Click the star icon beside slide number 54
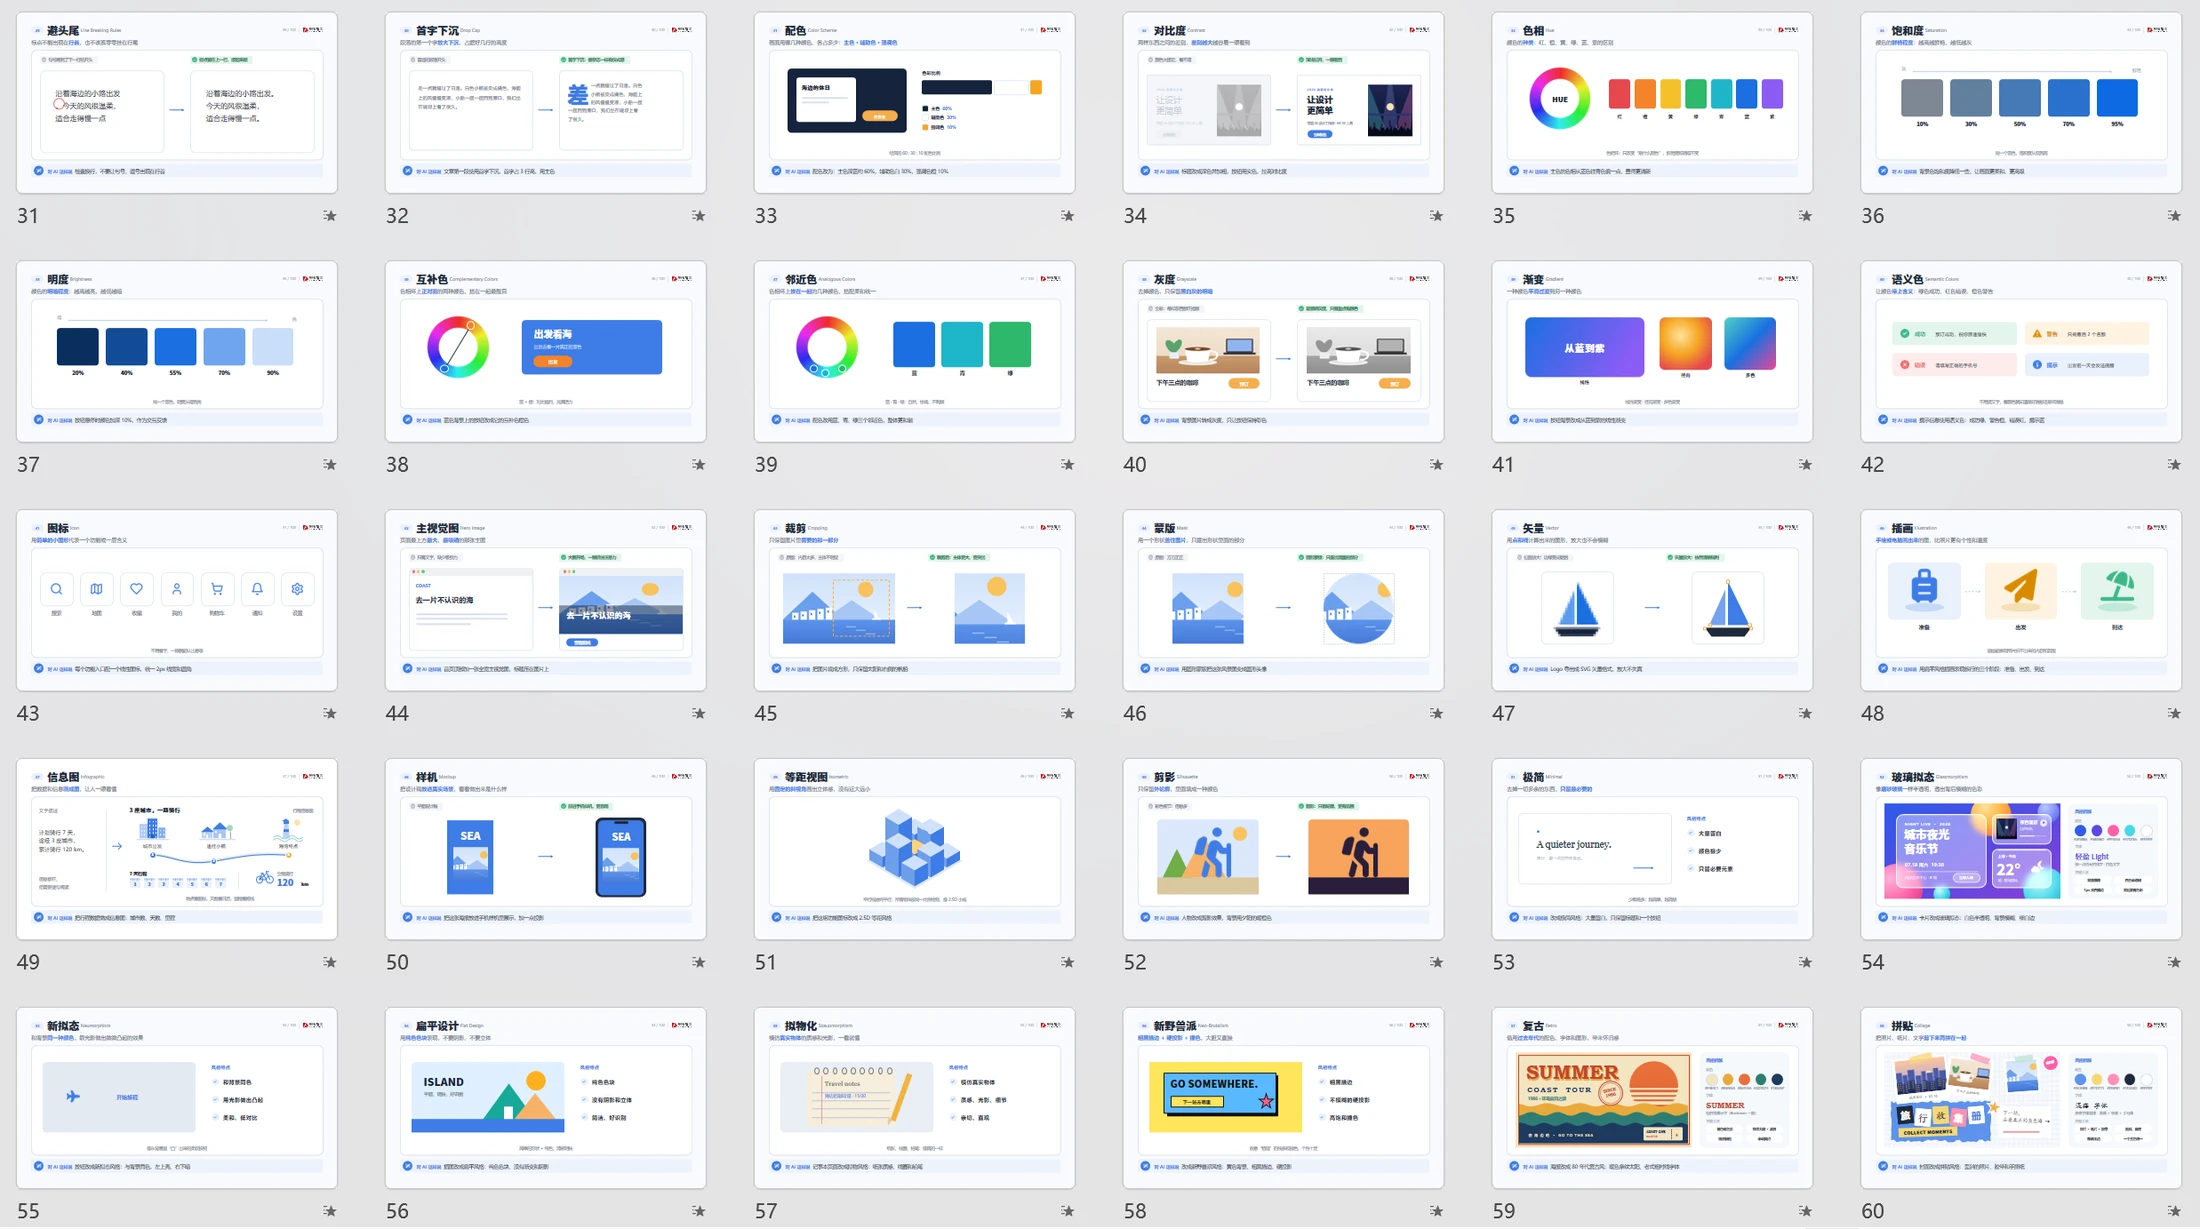The image size is (2200, 1229). pyautogui.click(x=2174, y=963)
